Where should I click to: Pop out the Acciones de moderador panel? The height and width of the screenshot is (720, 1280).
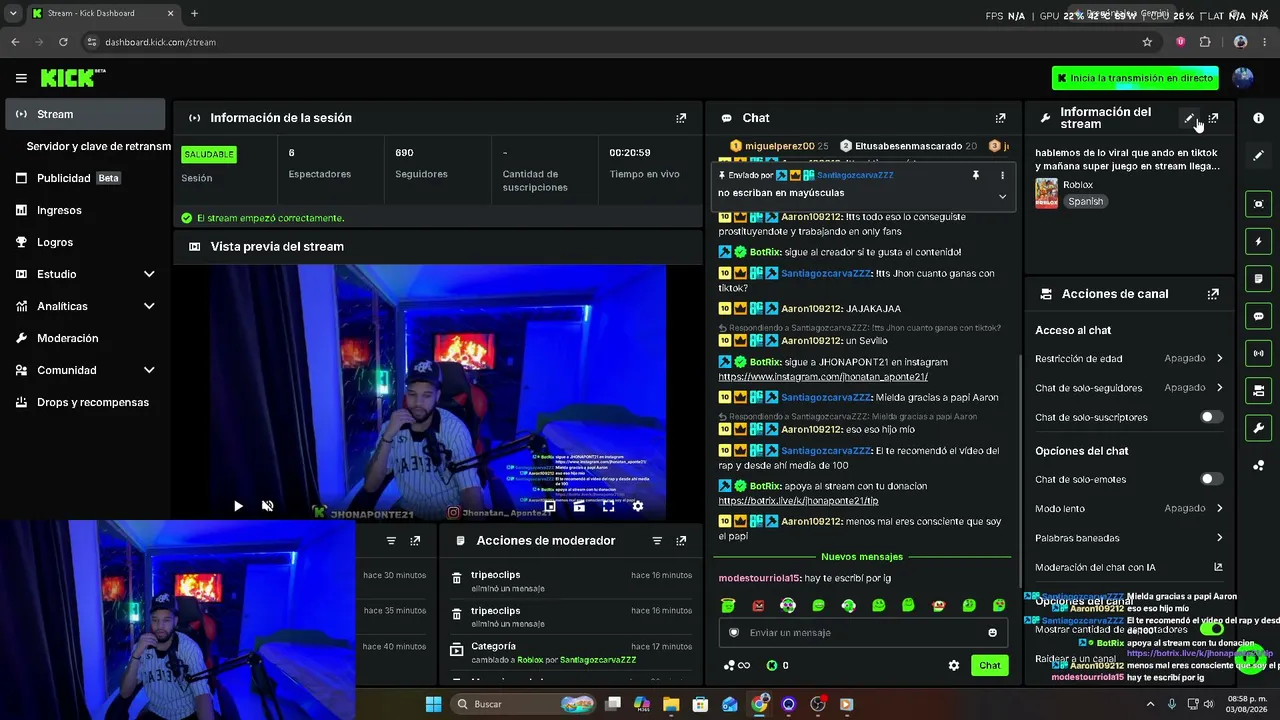point(681,541)
